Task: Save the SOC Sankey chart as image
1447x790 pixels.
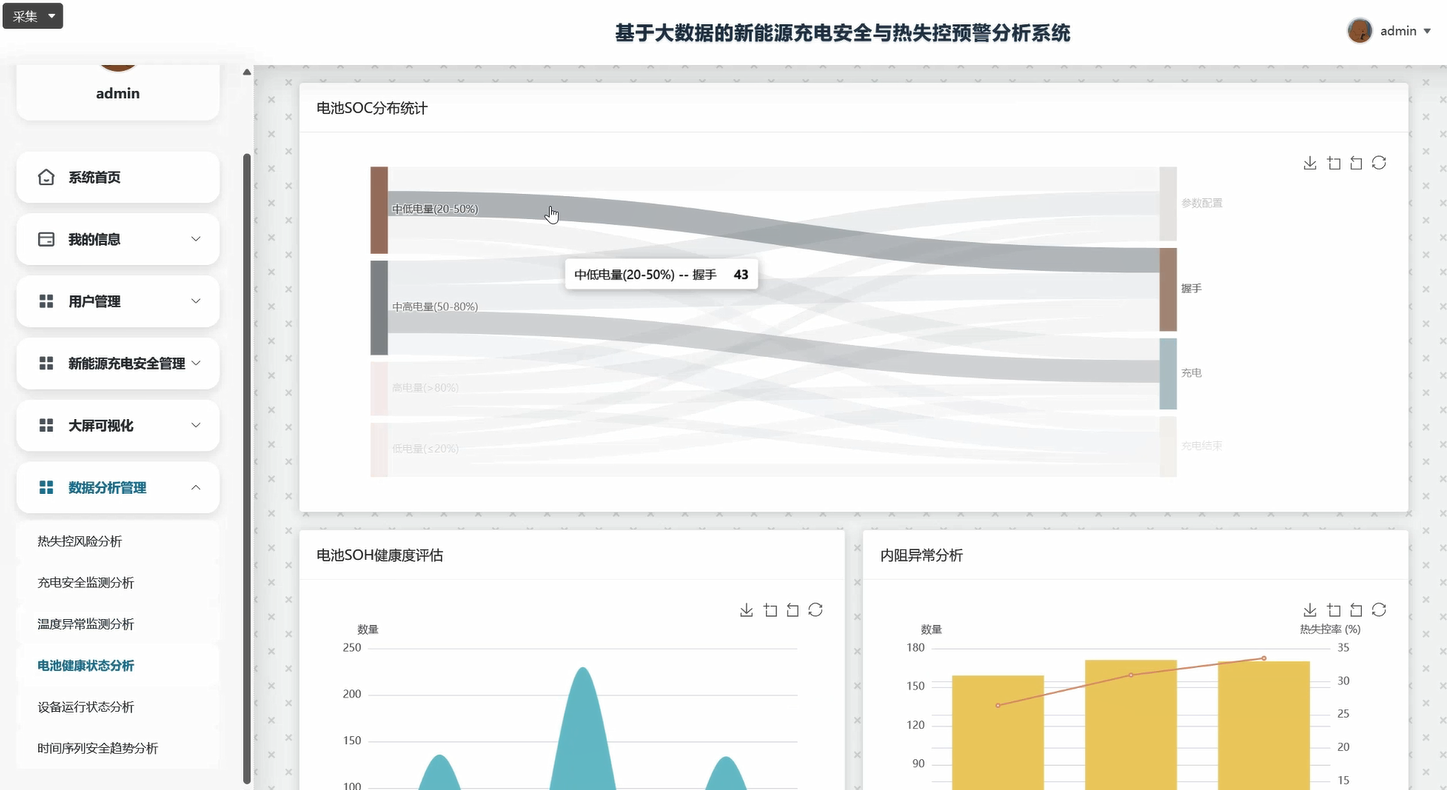Action: [1310, 163]
